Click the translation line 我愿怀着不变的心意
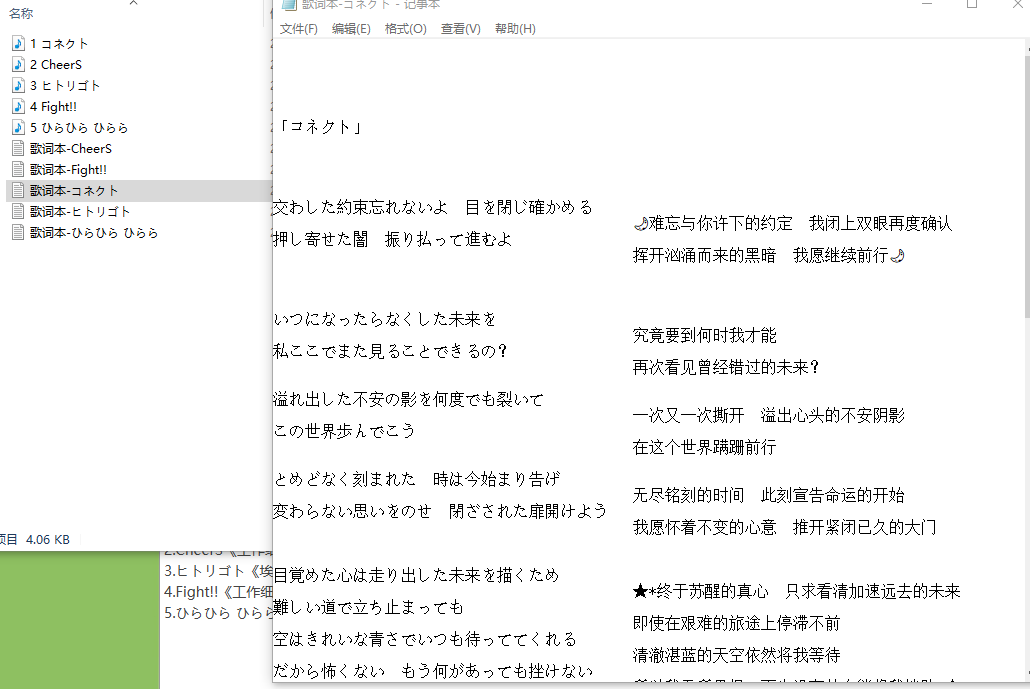The image size is (1030, 689). pos(705,527)
